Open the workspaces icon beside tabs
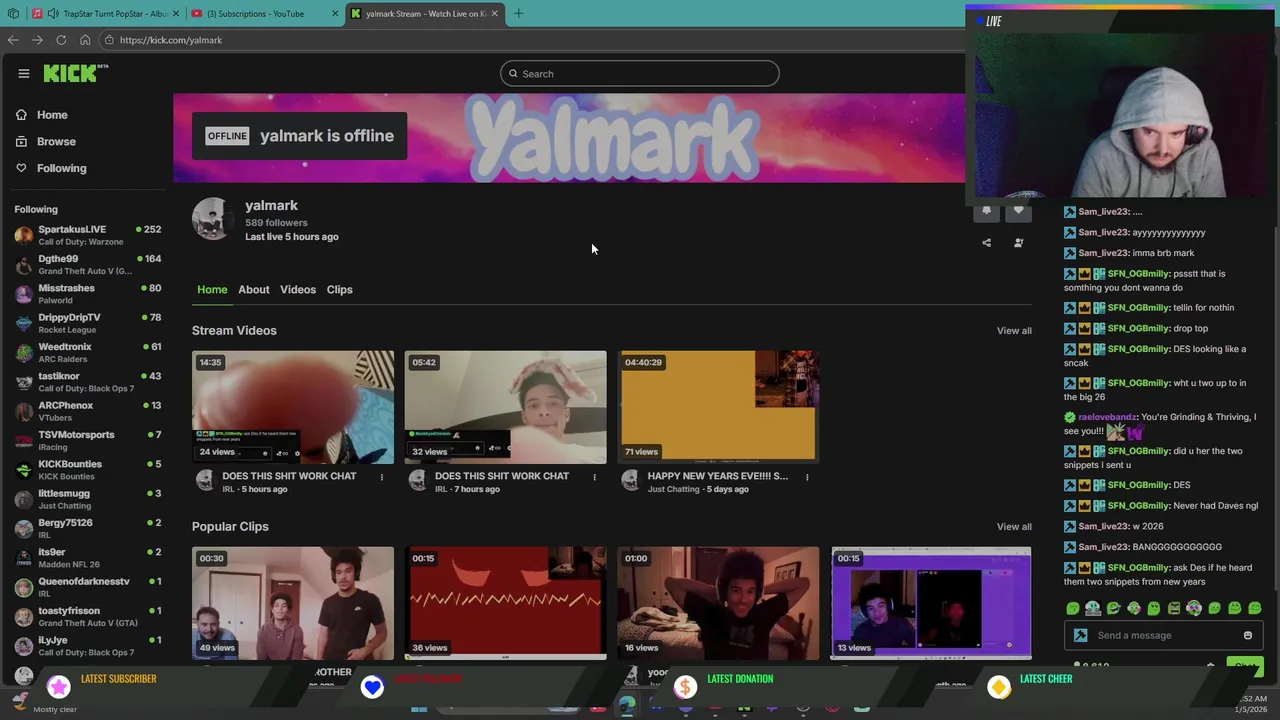Screen dimensions: 1280x720 [x=13, y=14]
